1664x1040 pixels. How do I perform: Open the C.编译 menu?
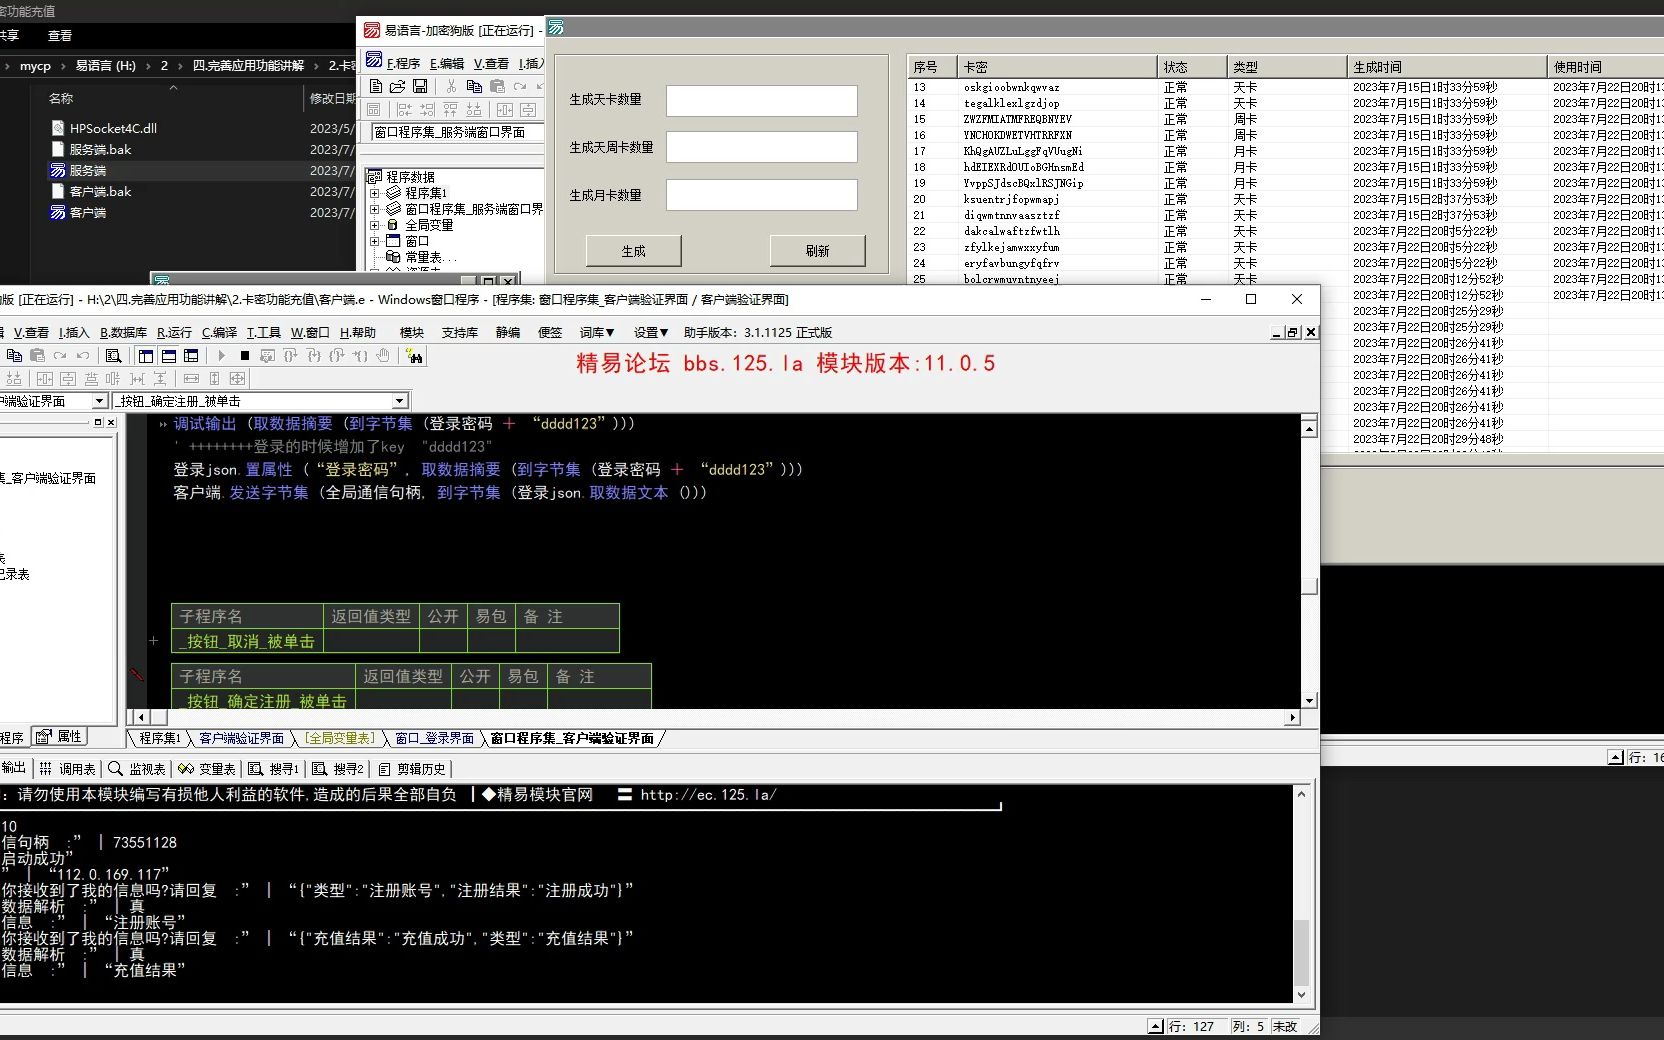point(219,332)
